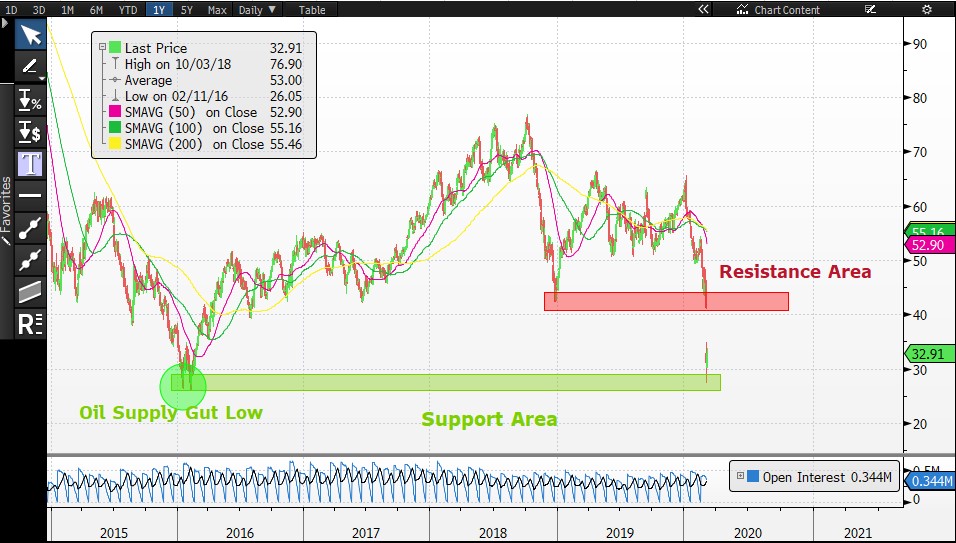Select the arrow pointer tool

(30, 35)
